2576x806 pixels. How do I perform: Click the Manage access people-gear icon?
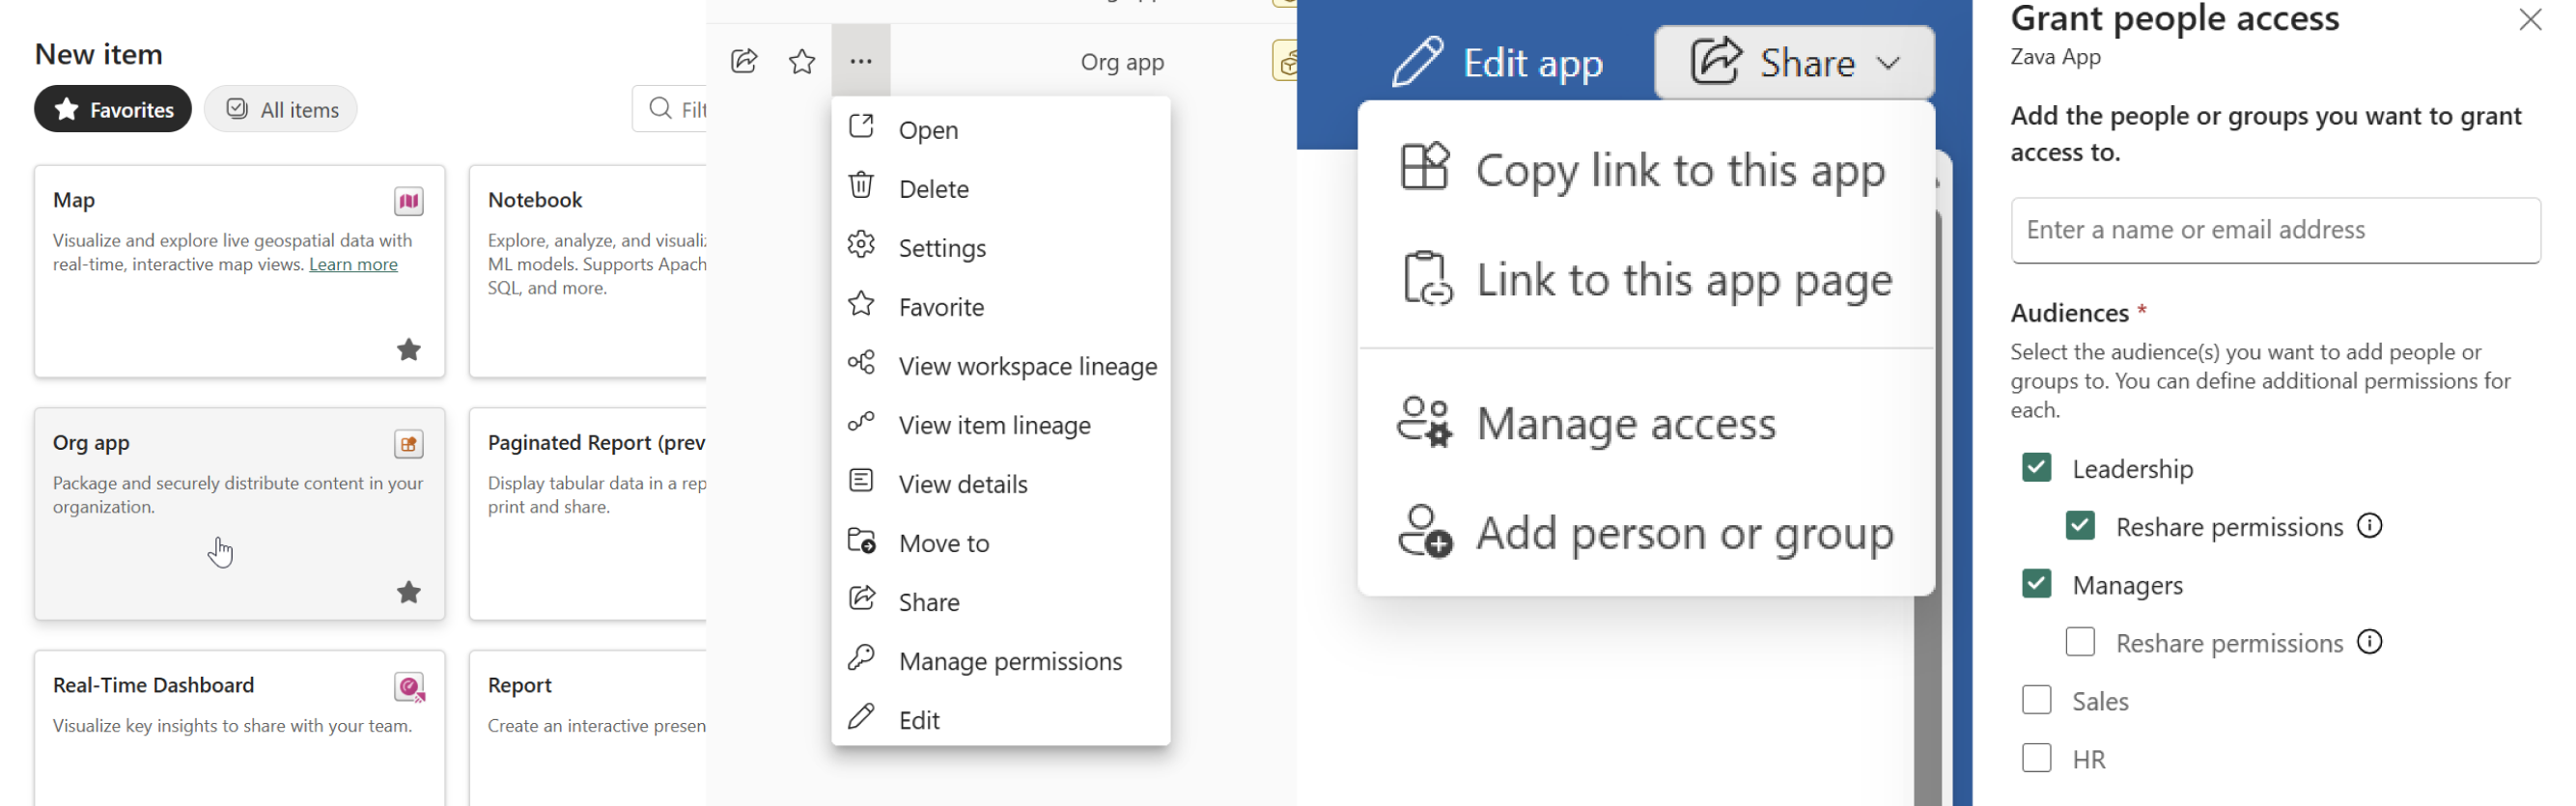tap(1424, 422)
